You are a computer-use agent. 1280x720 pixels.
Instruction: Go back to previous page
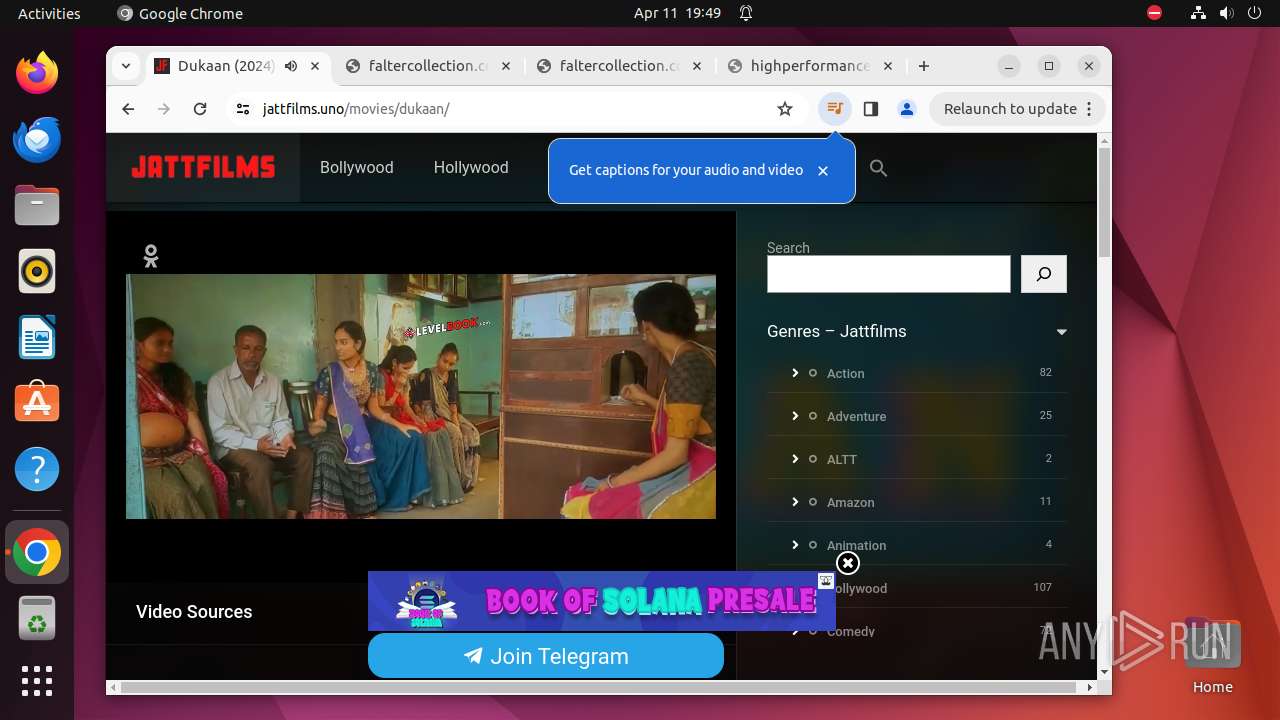[x=128, y=109]
